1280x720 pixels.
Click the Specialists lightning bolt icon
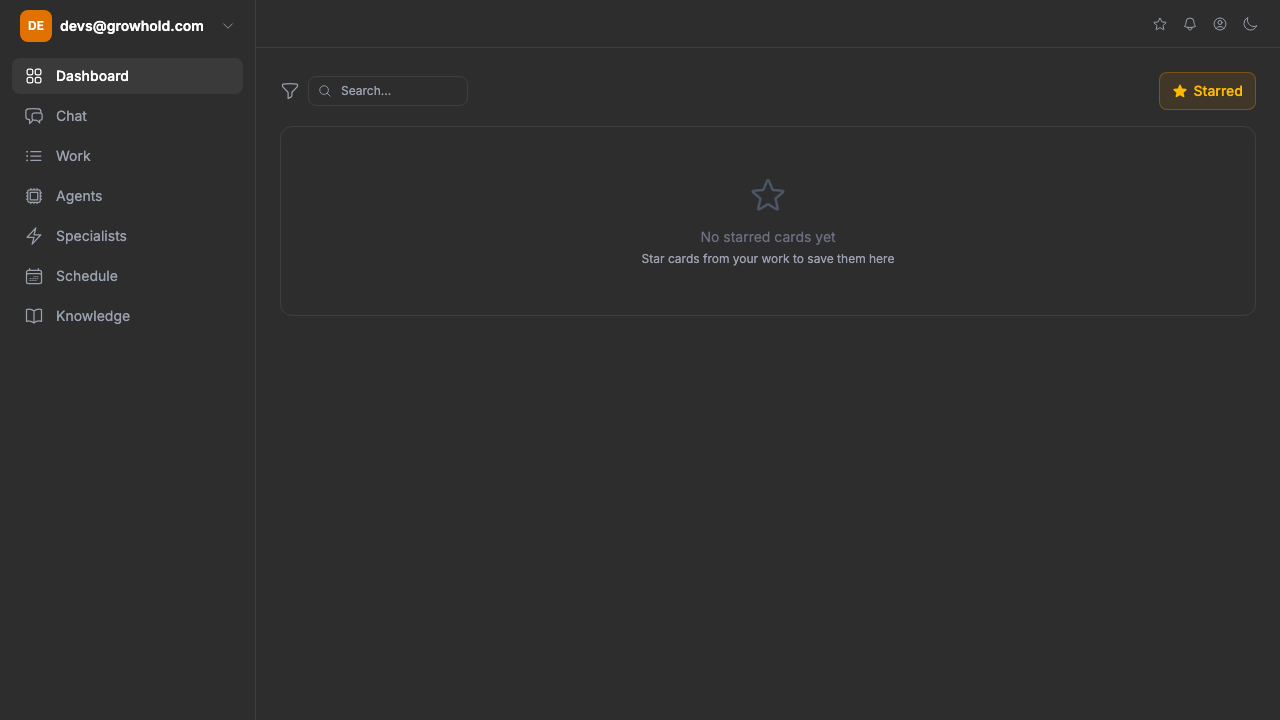coord(34,236)
